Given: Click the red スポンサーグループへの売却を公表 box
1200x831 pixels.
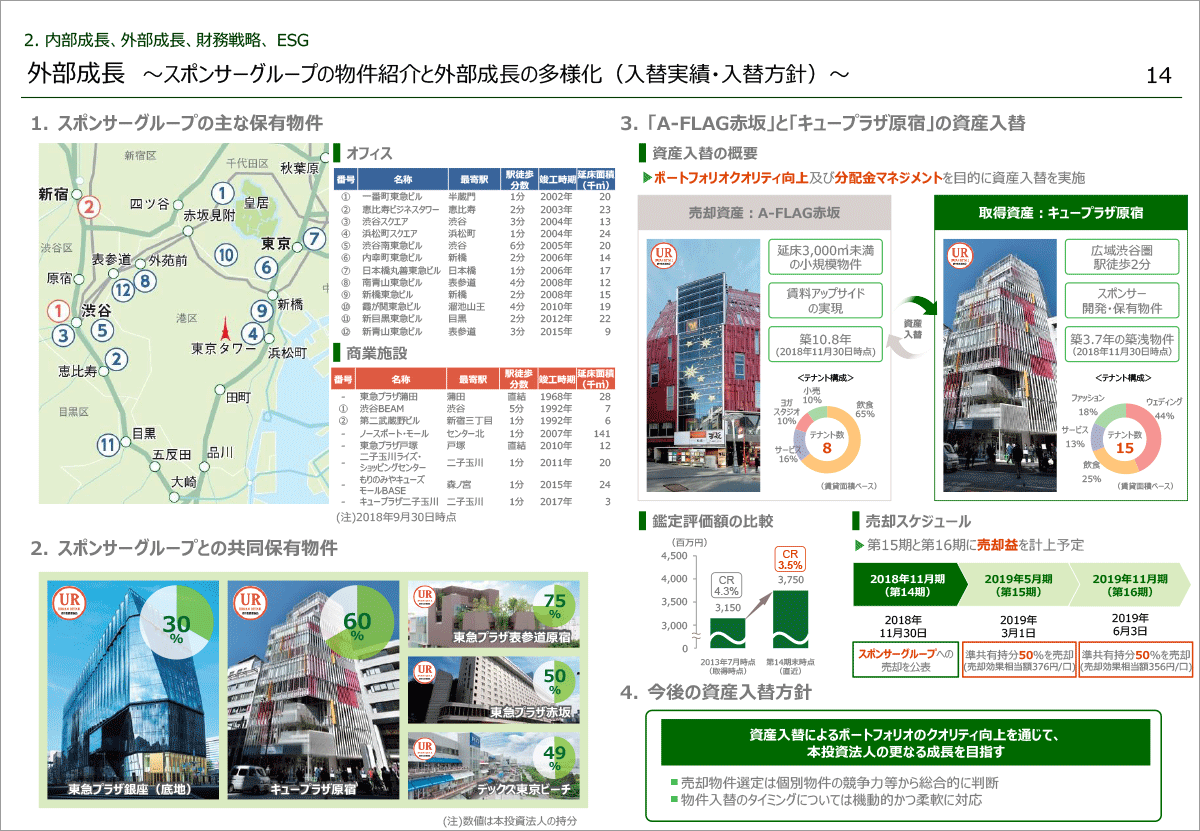Looking at the screenshot, I should point(904,659).
